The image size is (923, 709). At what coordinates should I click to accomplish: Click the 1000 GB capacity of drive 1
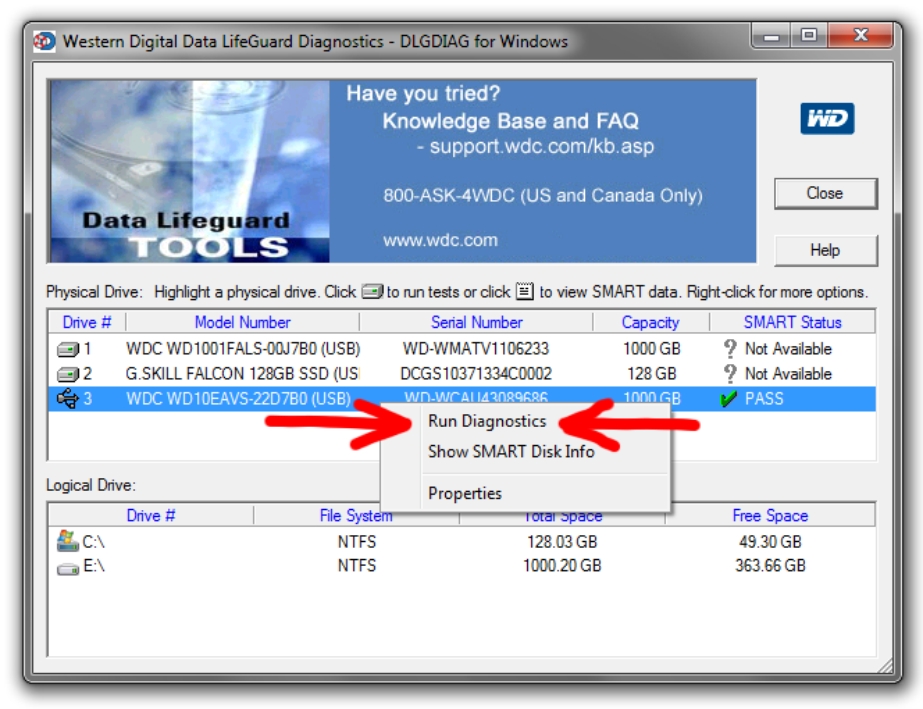(652, 349)
